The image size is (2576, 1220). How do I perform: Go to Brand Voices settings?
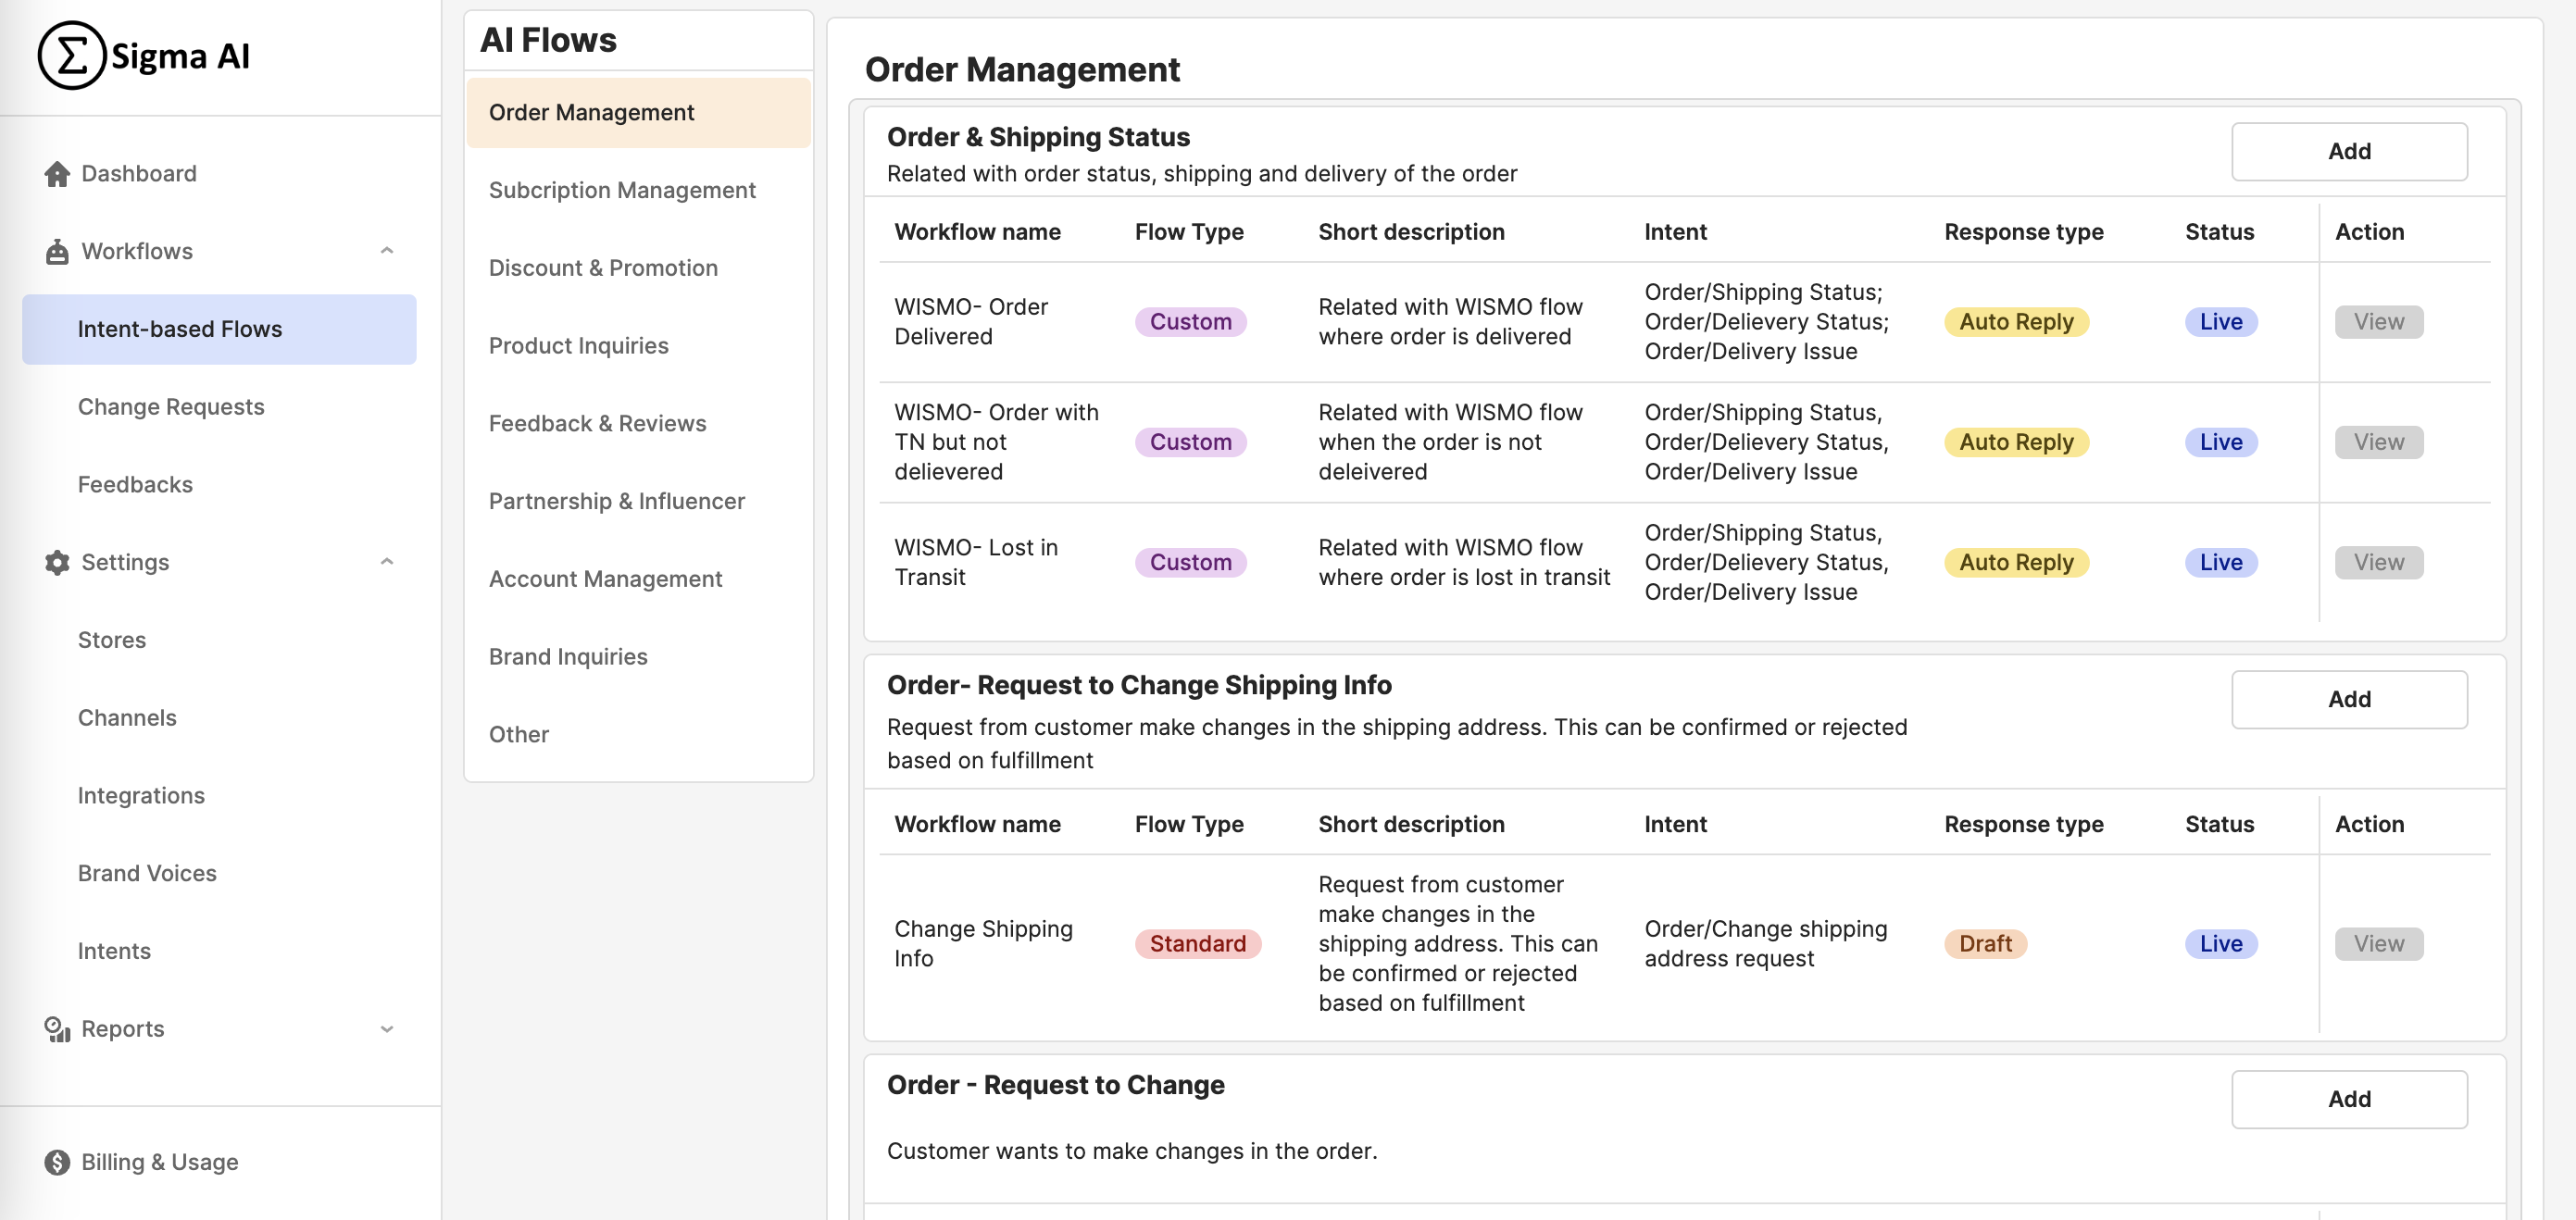point(147,873)
